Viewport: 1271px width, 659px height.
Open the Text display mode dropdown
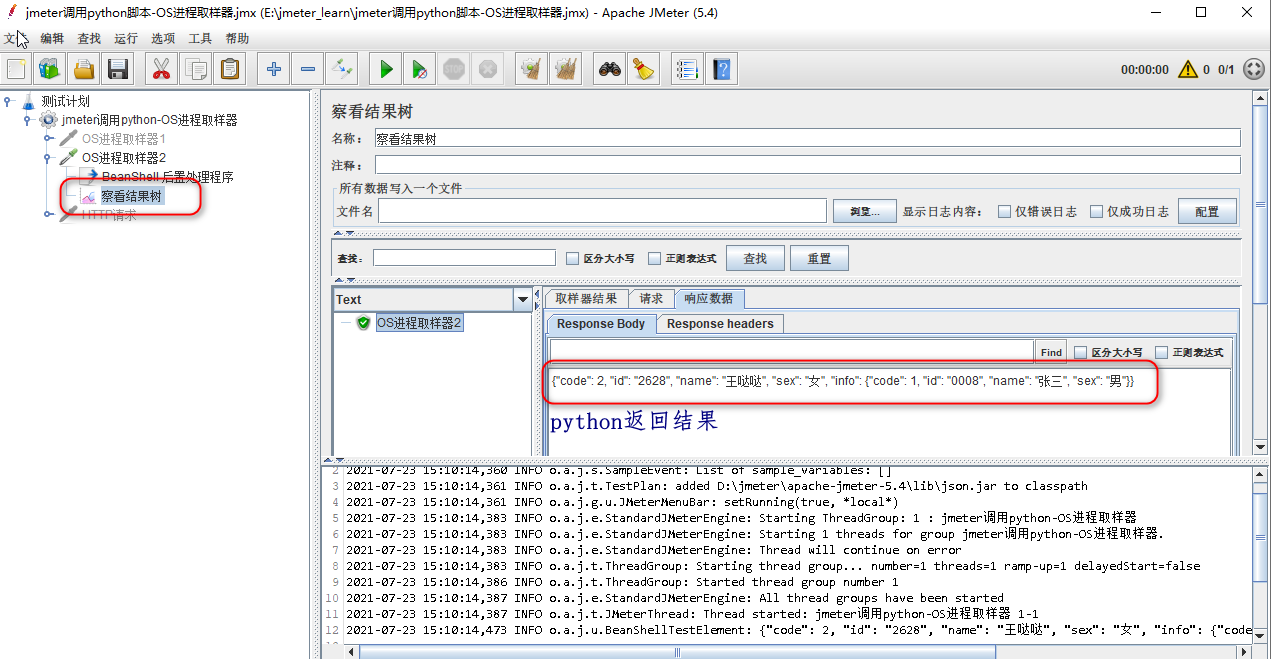coord(523,299)
